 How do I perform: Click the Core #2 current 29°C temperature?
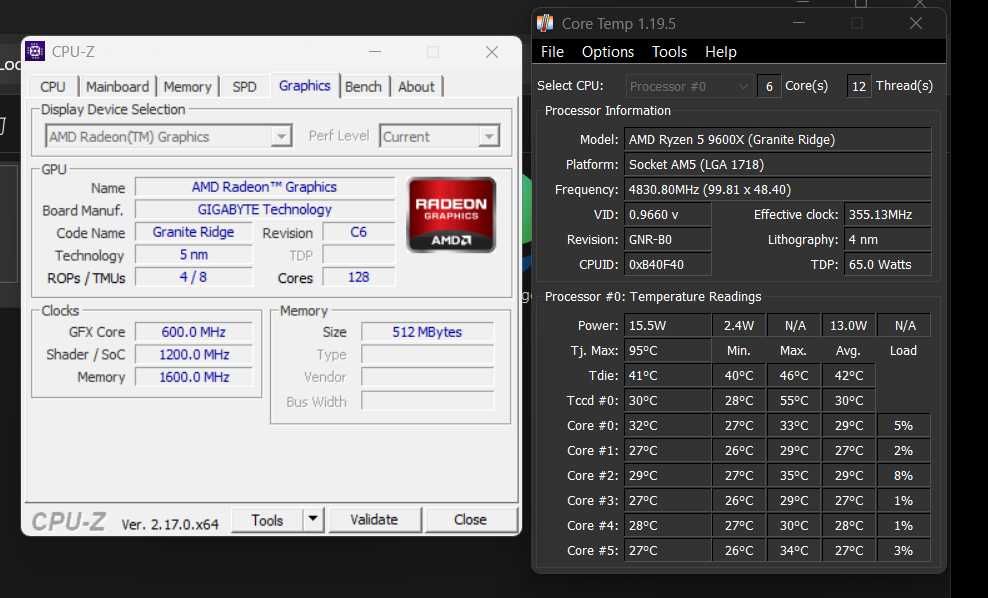pyautogui.click(x=668, y=476)
